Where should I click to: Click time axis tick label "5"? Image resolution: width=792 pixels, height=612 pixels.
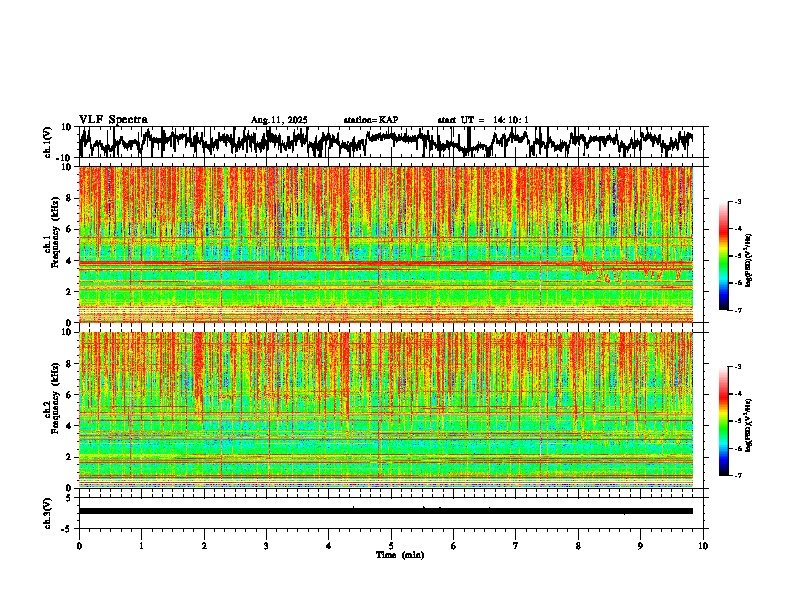391,546
